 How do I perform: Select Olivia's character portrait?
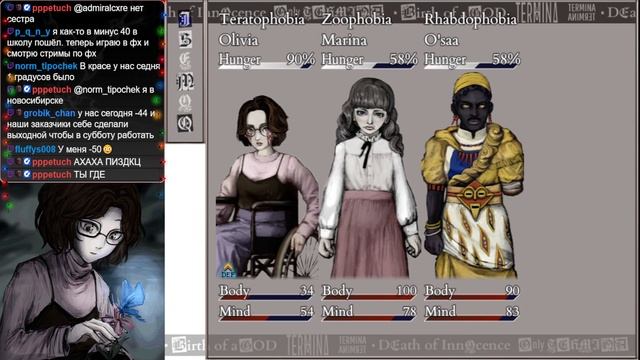coord(266,187)
